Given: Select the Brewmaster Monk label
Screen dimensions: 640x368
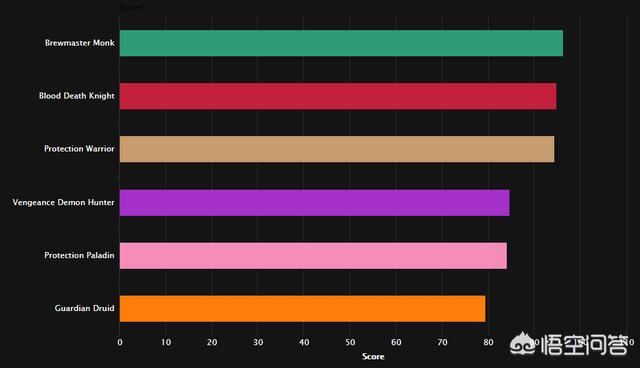Looking at the screenshot, I should [80, 43].
